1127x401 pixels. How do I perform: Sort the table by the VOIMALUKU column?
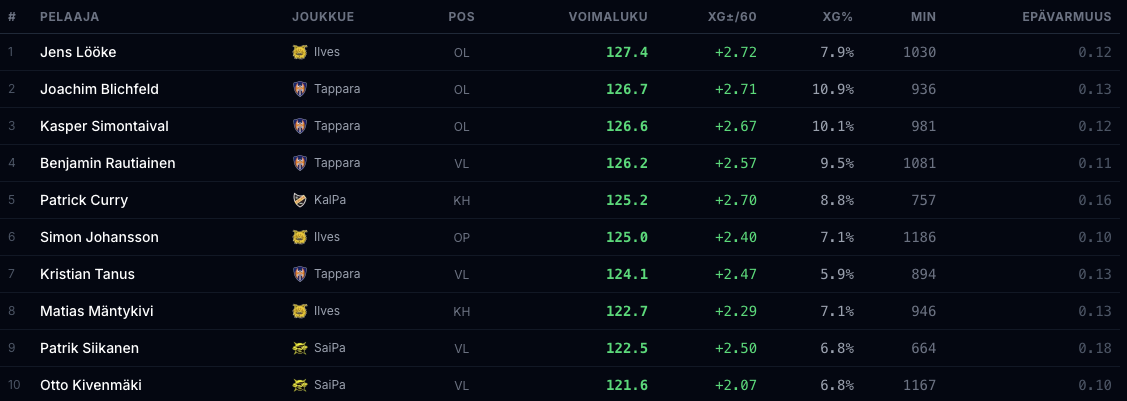coord(607,17)
